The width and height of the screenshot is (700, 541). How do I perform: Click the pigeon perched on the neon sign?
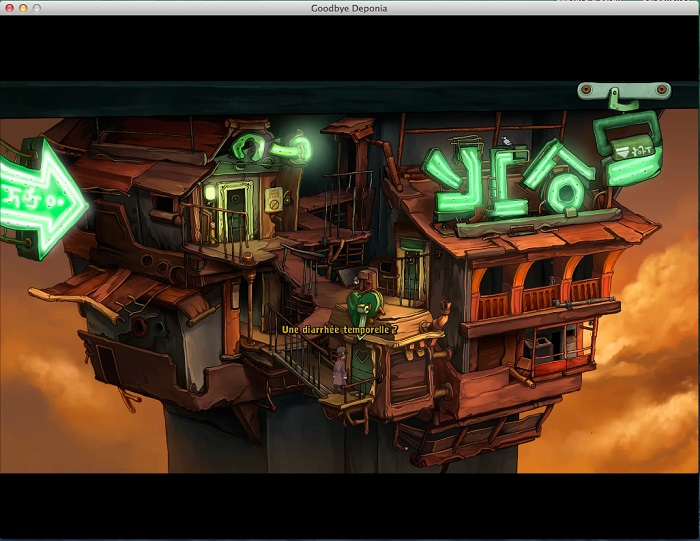click(507, 142)
